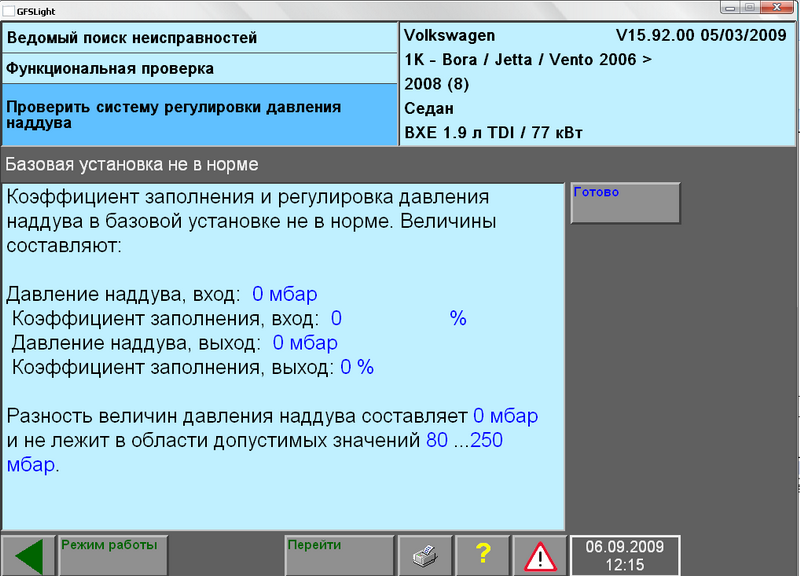This screenshot has height=576, width=800.
Task: Click the printer icon button
Action: click(x=425, y=556)
